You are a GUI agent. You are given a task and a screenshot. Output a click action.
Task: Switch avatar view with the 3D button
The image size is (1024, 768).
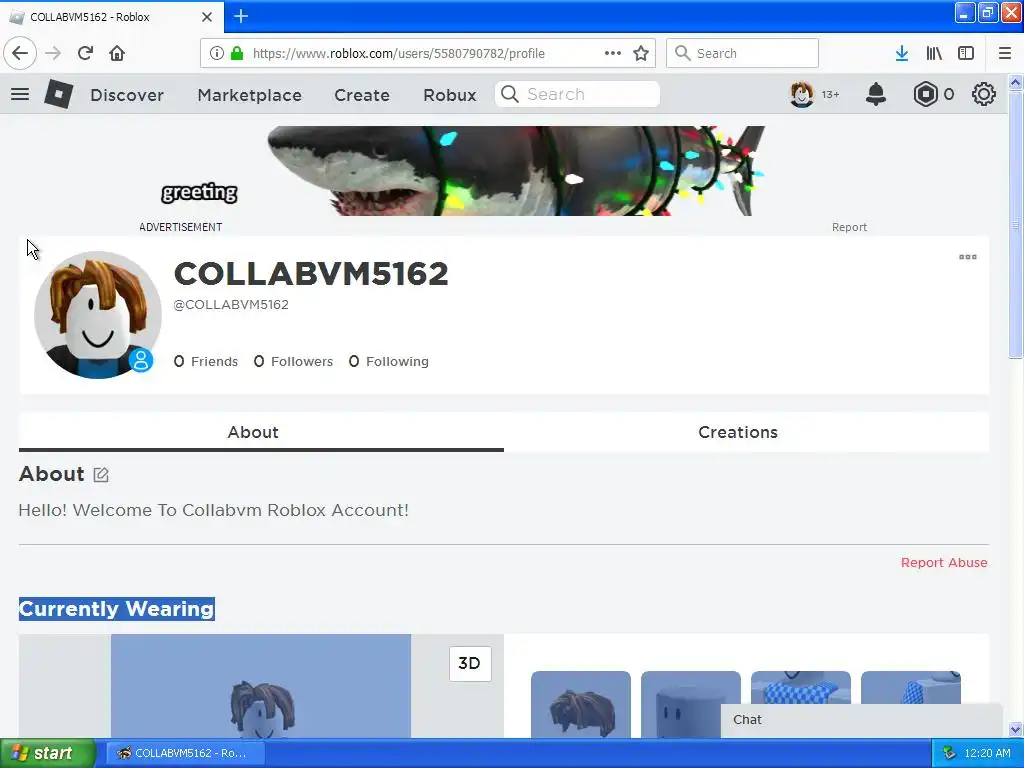pyautogui.click(x=470, y=664)
